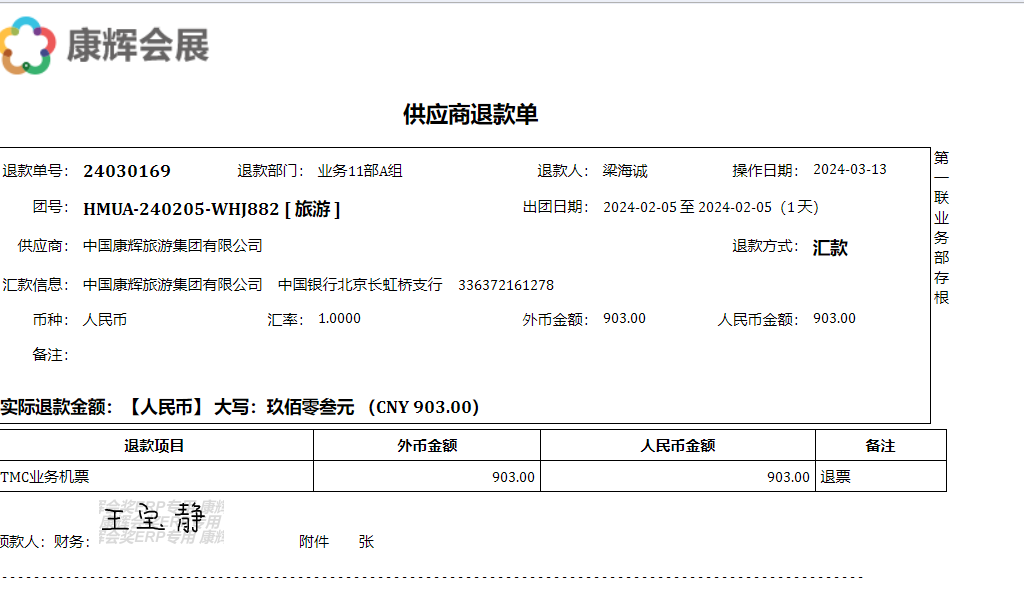Click the refund person name 梁海诚

(625, 171)
